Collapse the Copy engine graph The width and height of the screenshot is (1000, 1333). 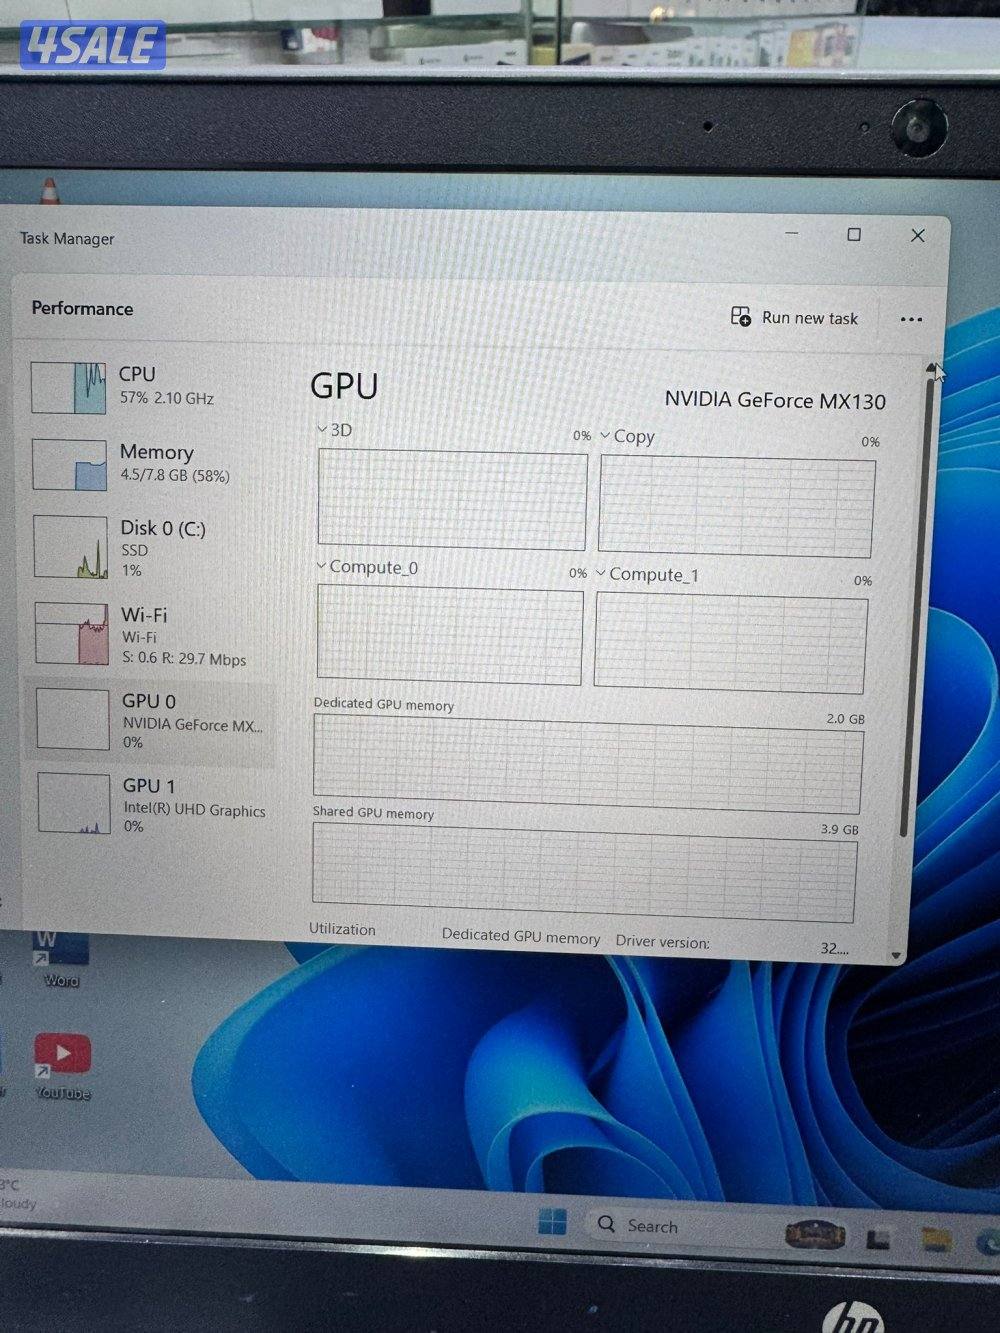click(605, 436)
